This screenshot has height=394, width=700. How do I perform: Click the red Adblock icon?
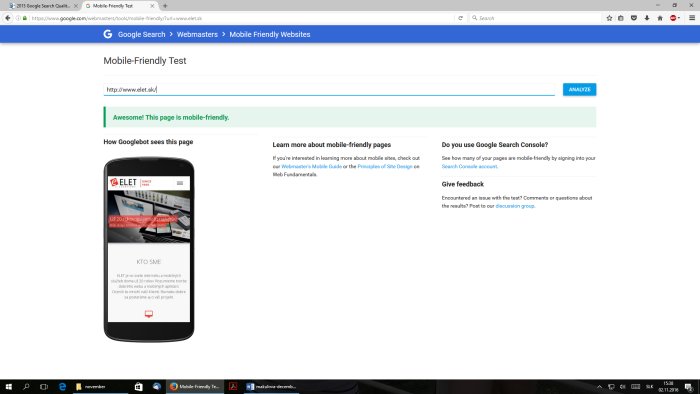673,18
